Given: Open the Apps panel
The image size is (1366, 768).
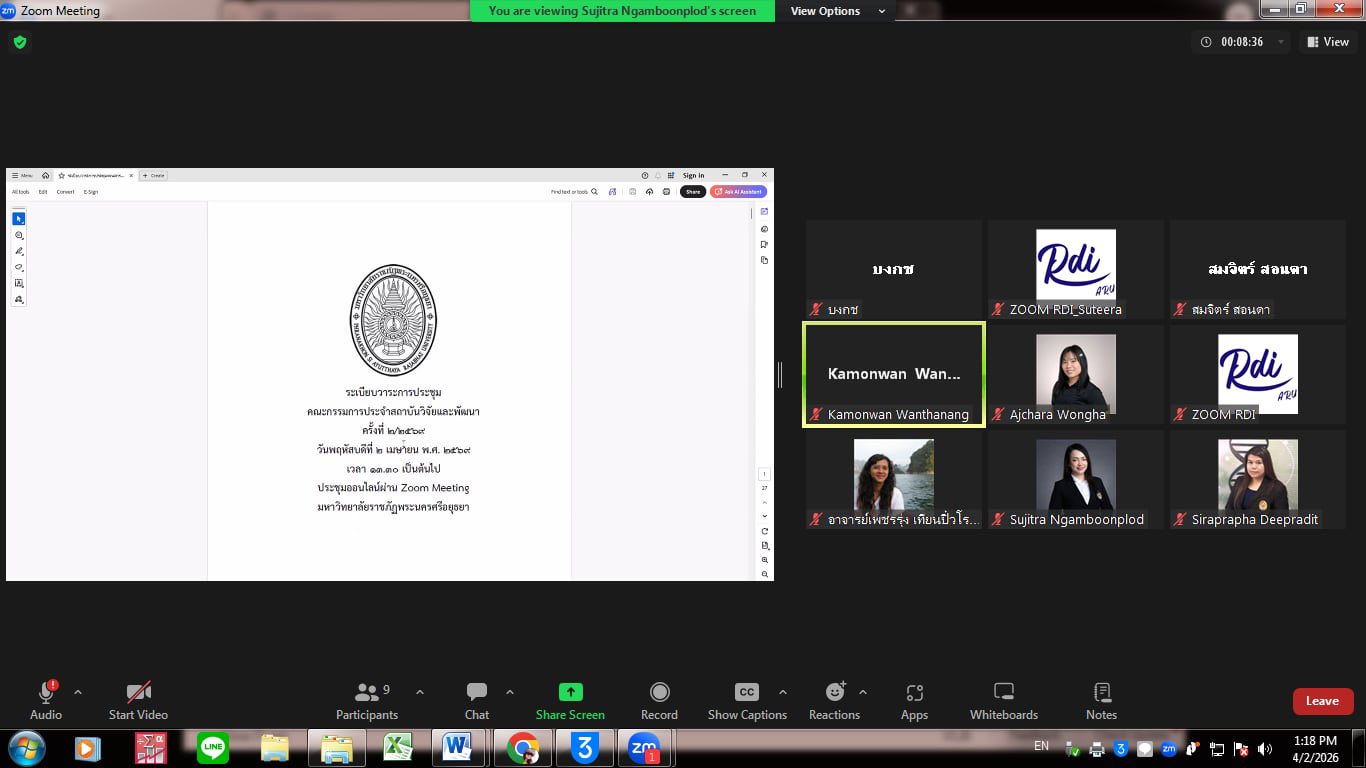Looking at the screenshot, I should [x=914, y=700].
